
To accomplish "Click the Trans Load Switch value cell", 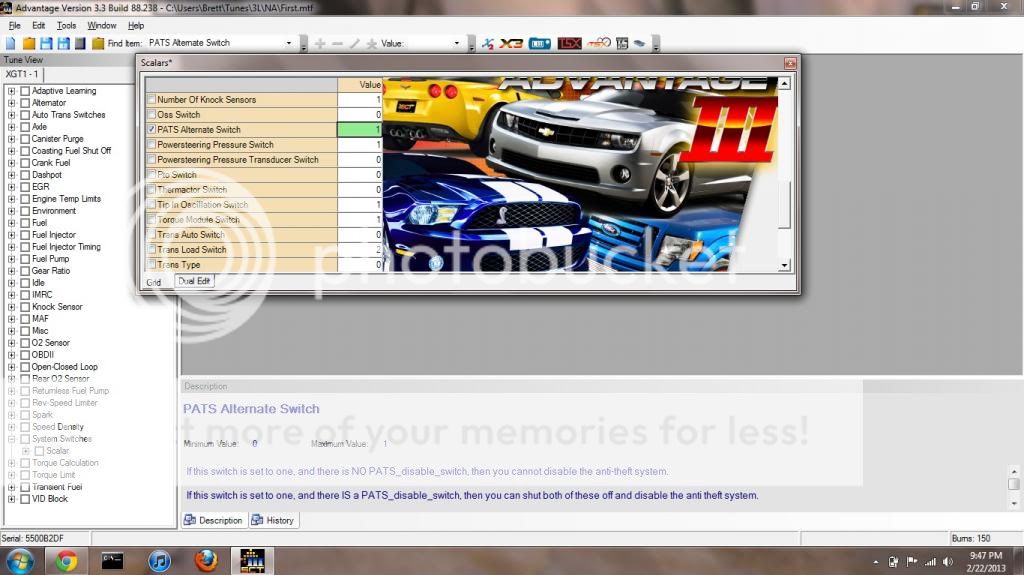I will click(x=360, y=250).
